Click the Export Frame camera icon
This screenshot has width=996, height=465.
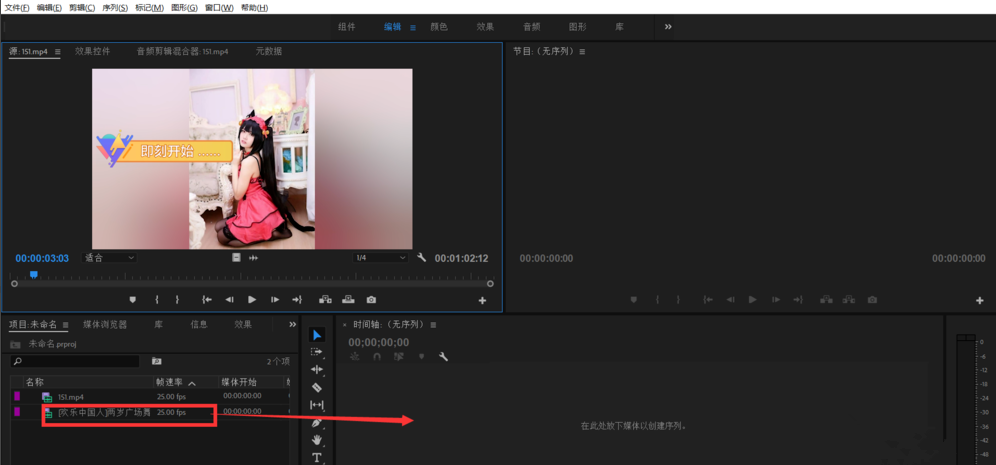pos(371,300)
